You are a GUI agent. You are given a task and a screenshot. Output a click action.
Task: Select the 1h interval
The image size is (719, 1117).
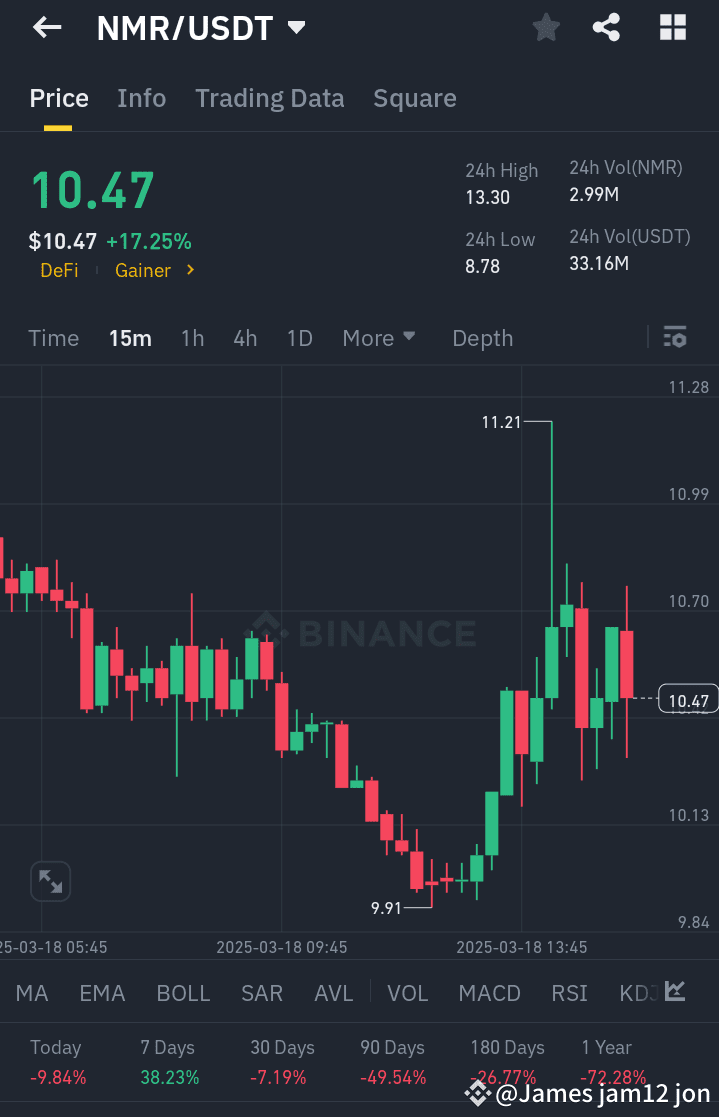pyautogui.click(x=192, y=338)
